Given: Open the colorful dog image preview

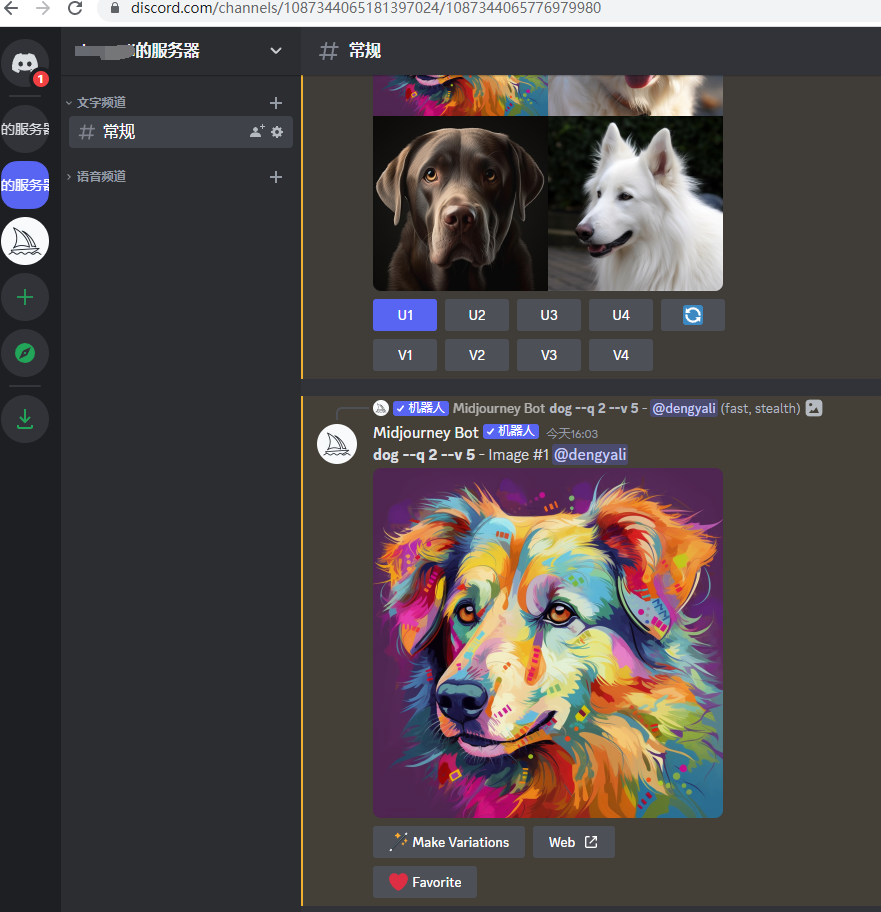Looking at the screenshot, I should [x=547, y=642].
